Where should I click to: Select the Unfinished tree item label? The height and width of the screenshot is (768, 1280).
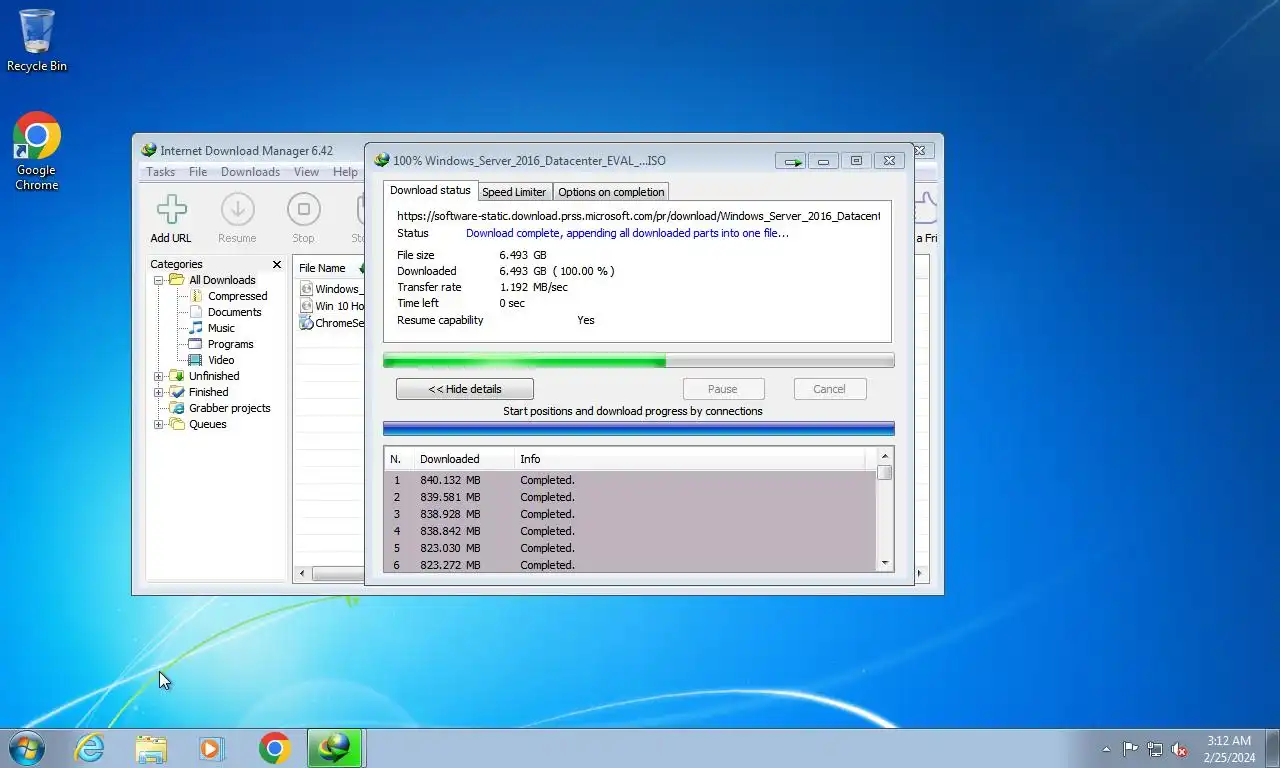[x=214, y=376]
